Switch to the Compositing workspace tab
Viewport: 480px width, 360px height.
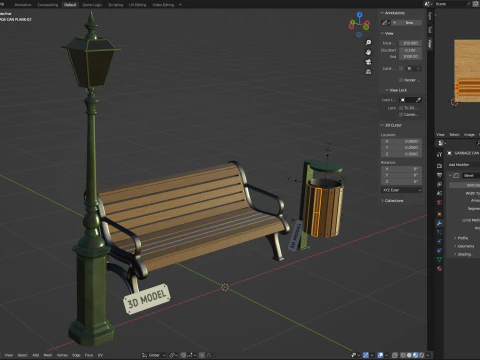click(x=48, y=5)
